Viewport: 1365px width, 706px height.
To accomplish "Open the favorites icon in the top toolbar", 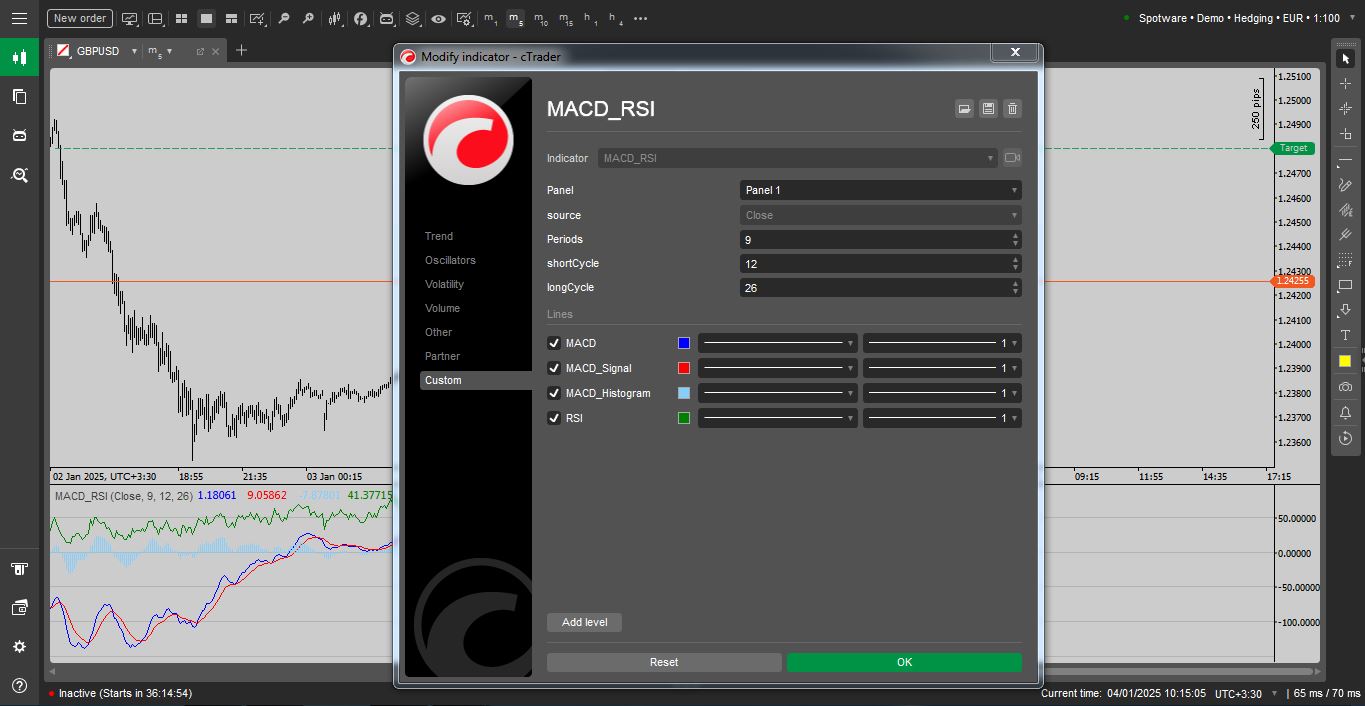I will pos(361,18).
